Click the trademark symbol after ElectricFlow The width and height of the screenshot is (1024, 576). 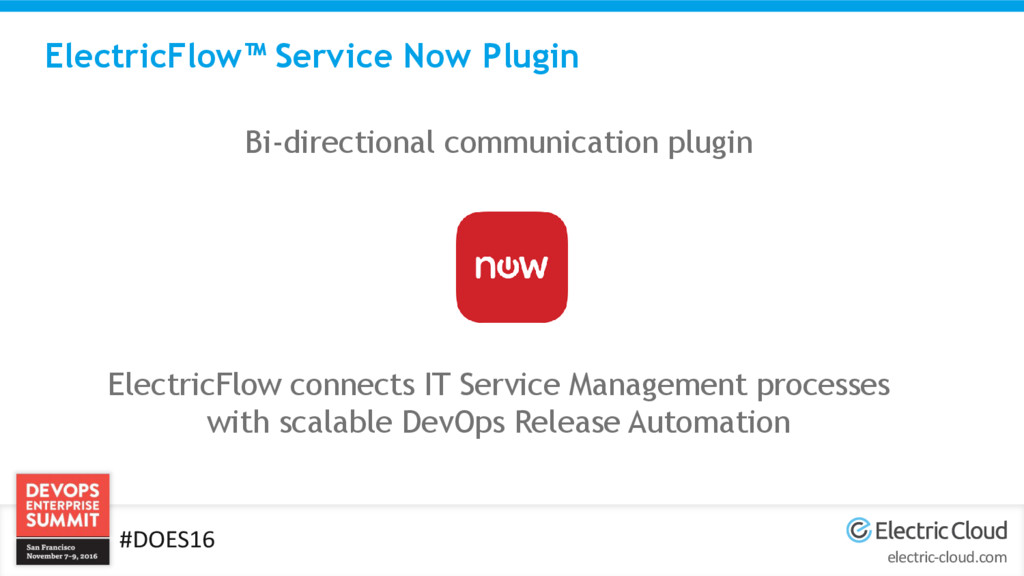[255, 49]
